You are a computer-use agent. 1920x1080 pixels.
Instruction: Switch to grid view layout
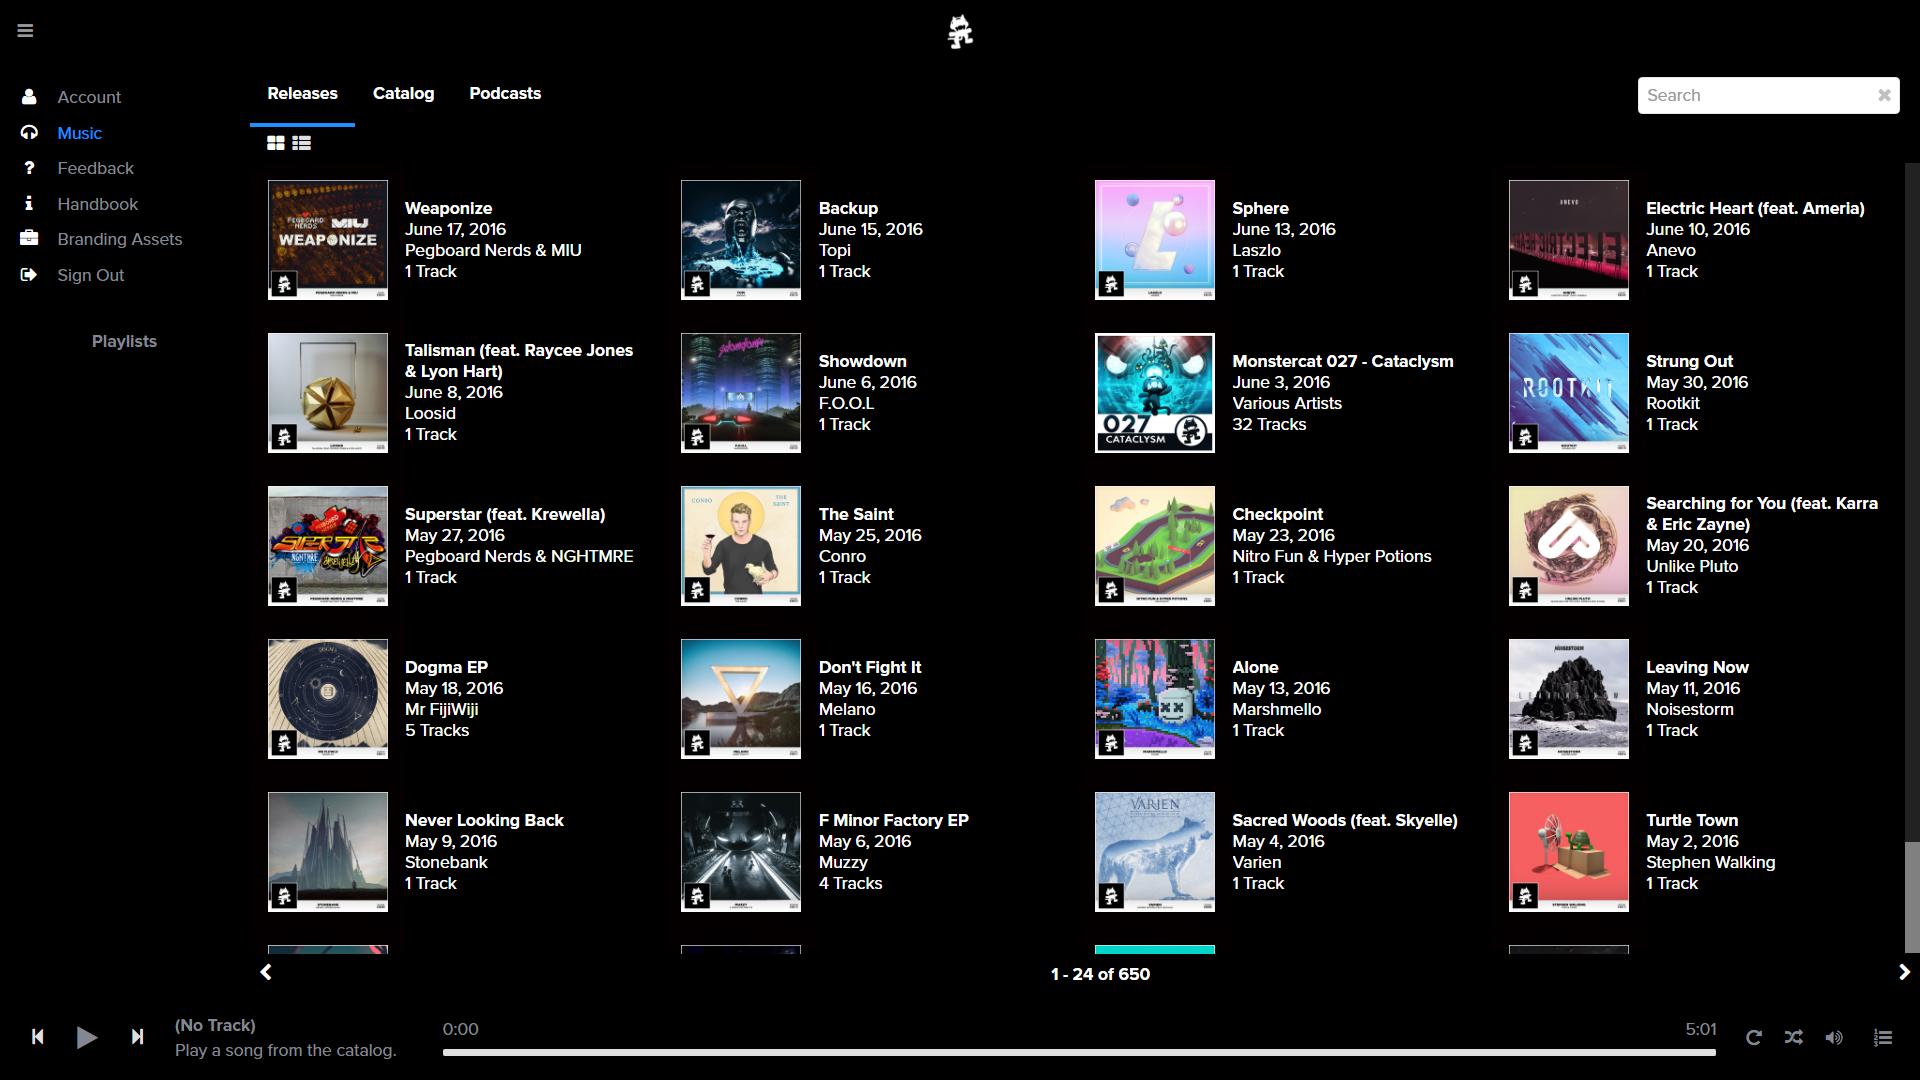tap(276, 143)
